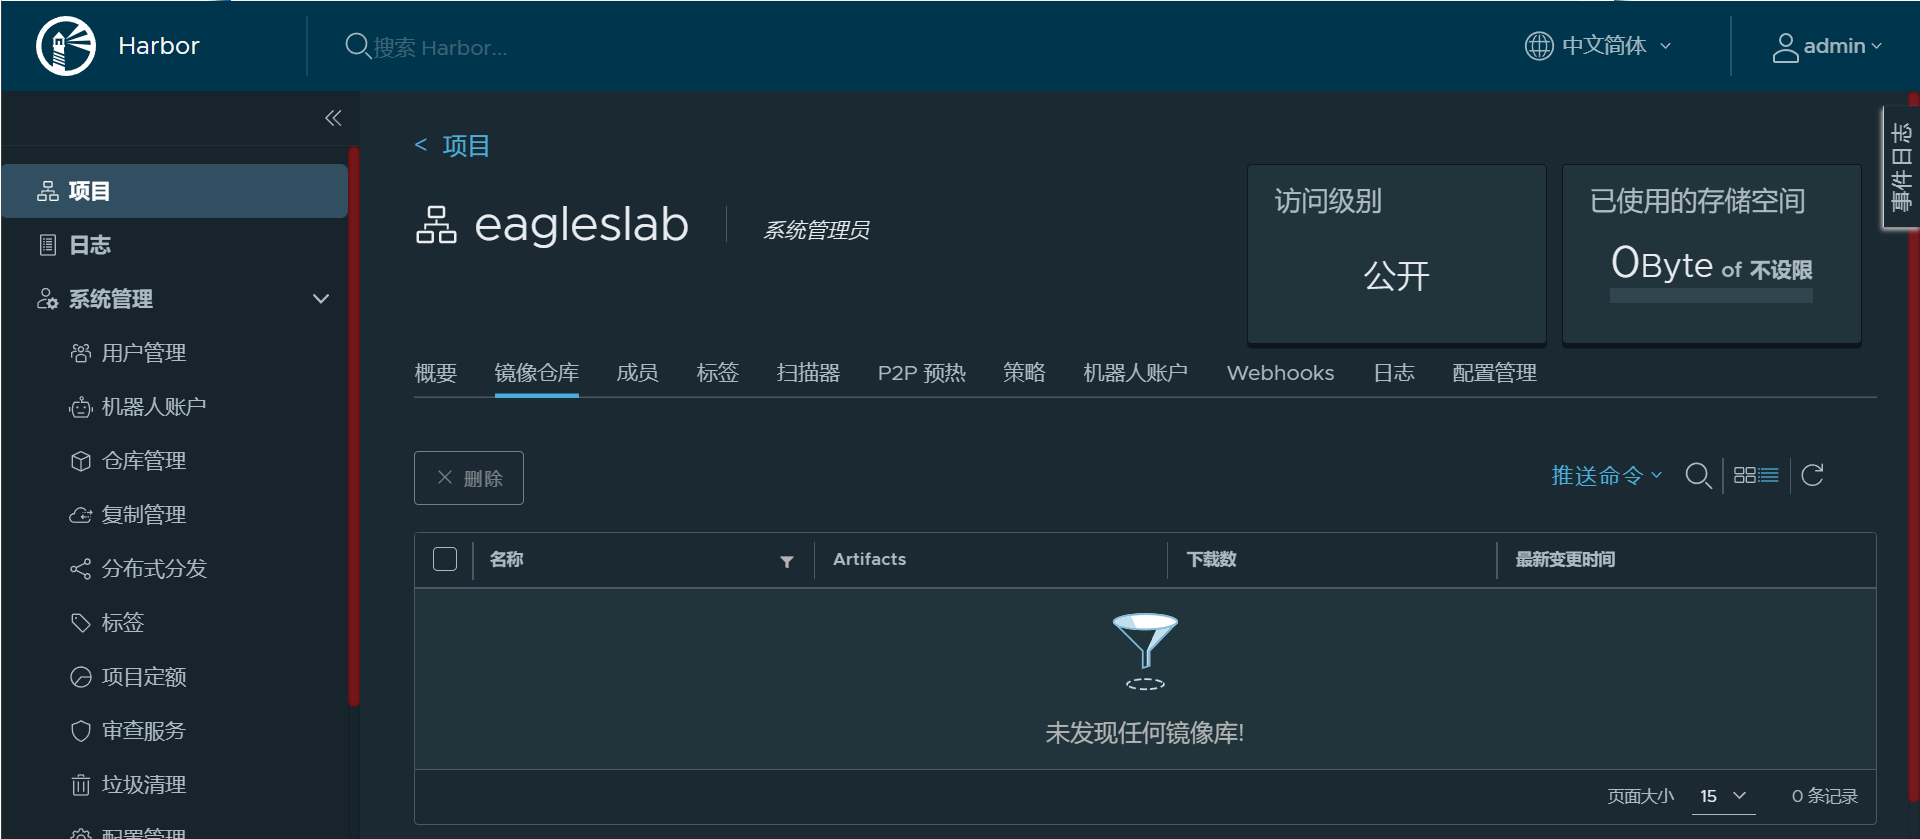Open repository search magnifier icon
The image size is (1920, 839).
(1698, 475)
